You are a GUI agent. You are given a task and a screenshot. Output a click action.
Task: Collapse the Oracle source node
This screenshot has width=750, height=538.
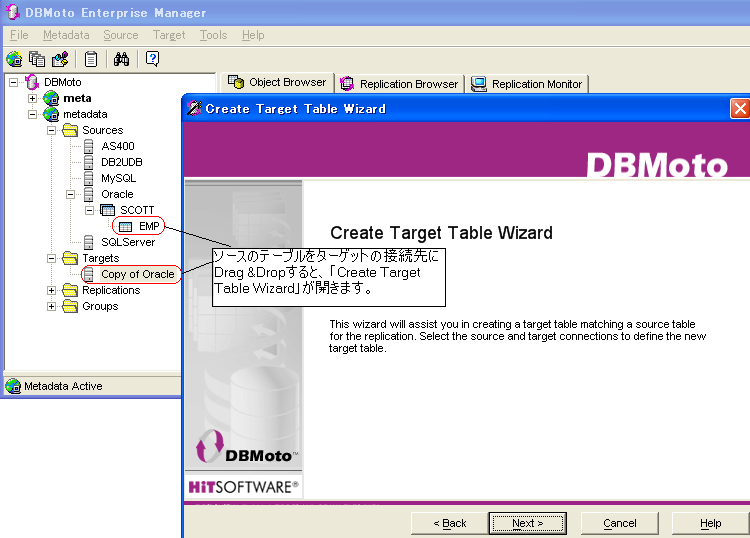pyautogui.click(x=70, y=195)
